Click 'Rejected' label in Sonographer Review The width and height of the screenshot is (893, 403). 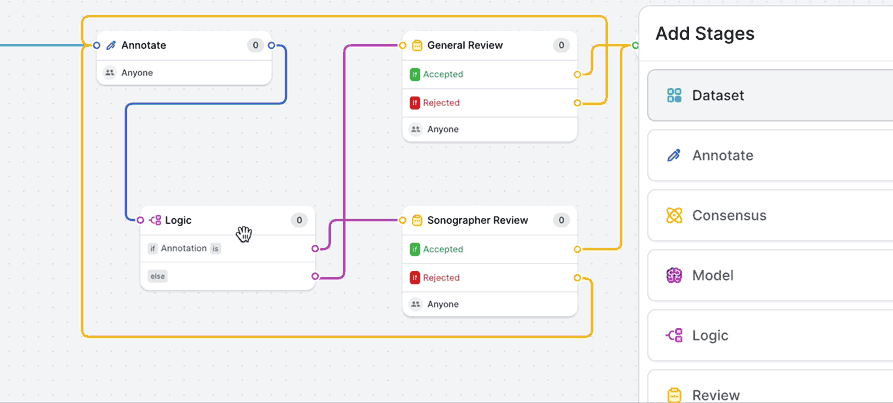tap(441, 278)
